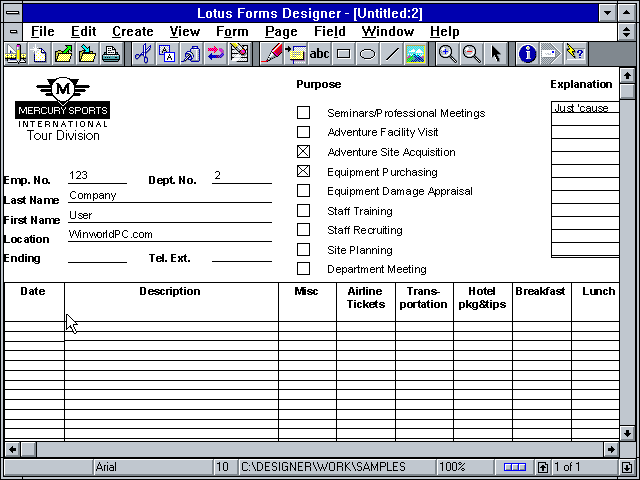The width and height of the screenshot is (640, 480).
Task: Open the Page menu
Action: 281,32
